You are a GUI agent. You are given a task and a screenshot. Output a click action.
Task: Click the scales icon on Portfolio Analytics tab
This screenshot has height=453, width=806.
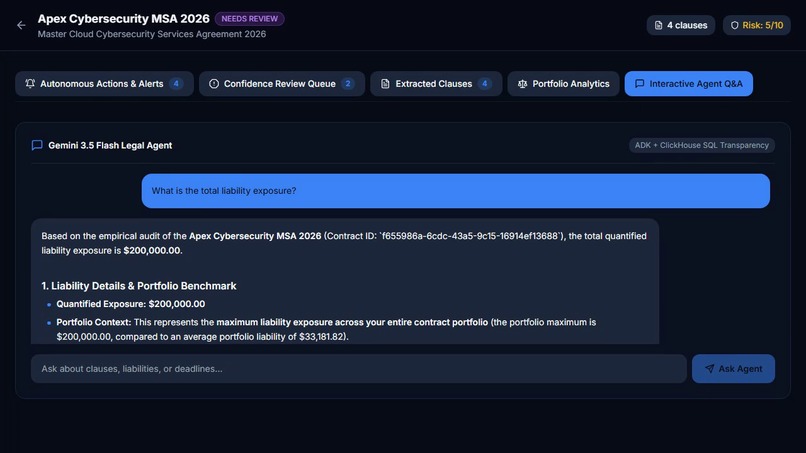click(x=522, y=84)
